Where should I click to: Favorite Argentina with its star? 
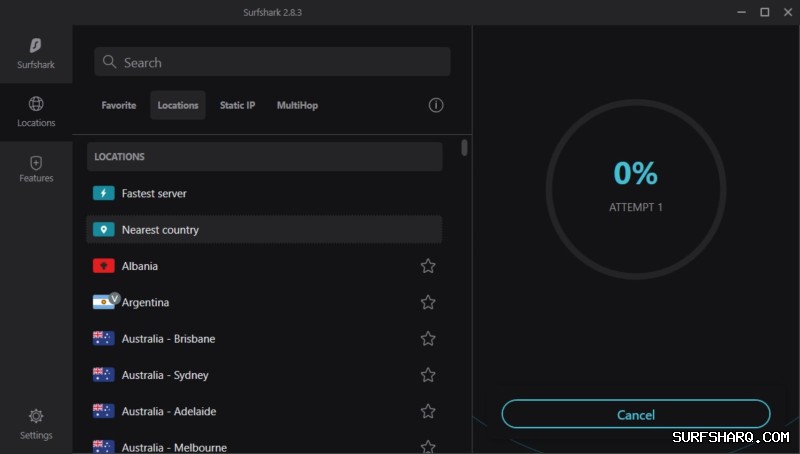click(x=428, y=302)
